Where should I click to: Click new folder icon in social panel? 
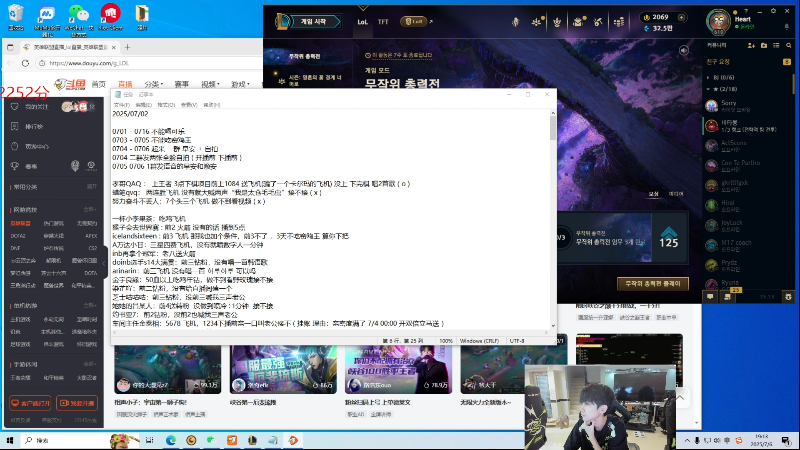[x=764, y=45]
